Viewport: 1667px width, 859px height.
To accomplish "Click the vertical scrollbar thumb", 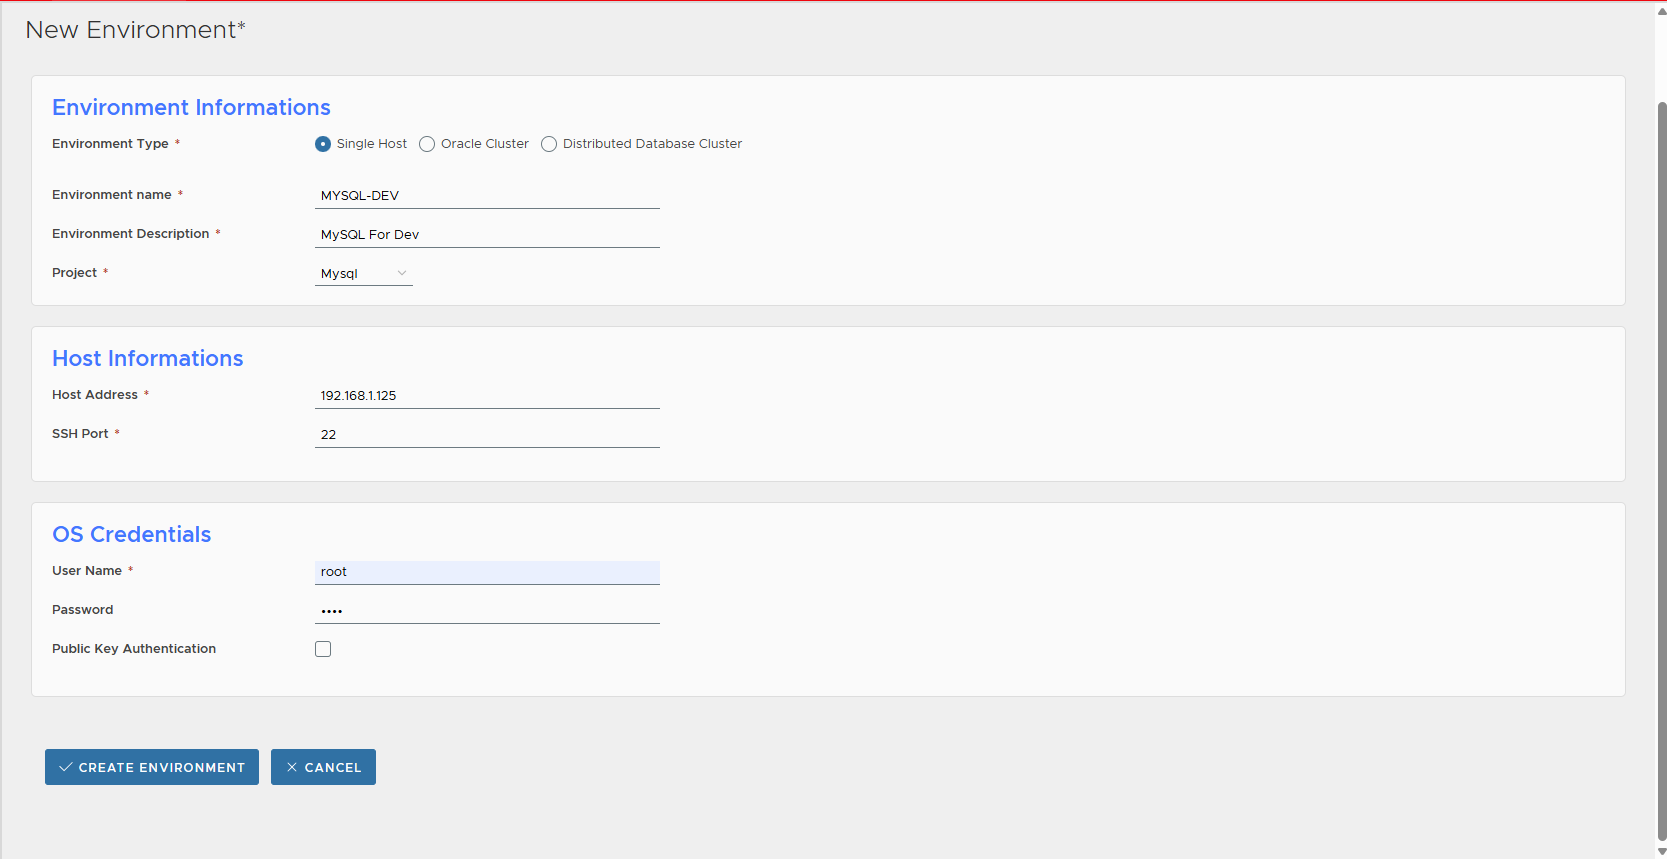I will point(1661,470).
